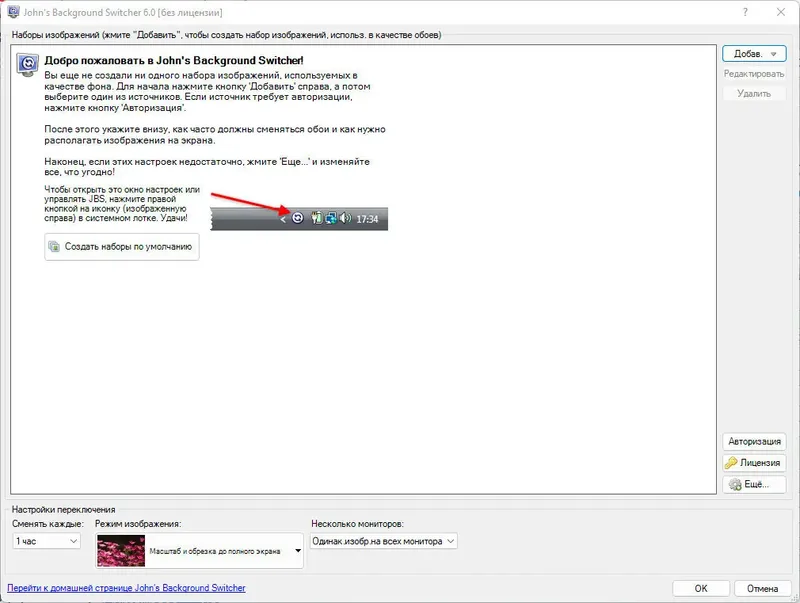
Task: Click the icon on Создать наборы по умолчанию
Action: tap(54, 247)
